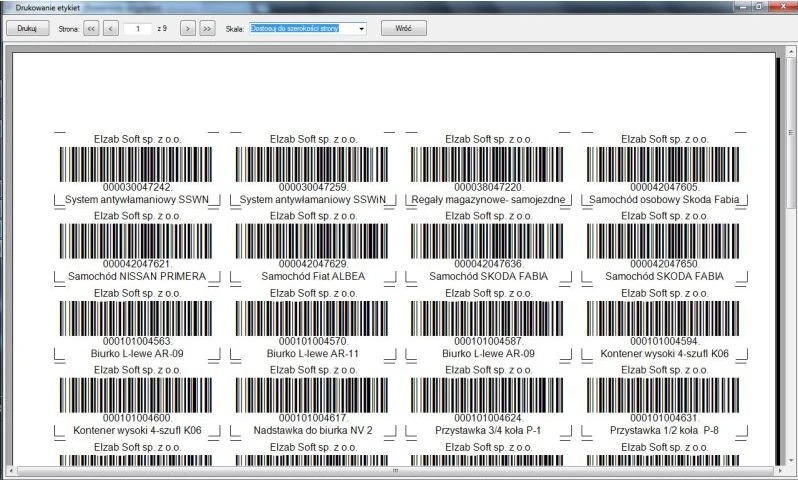Click barcode number 000042047650
This screenshot has height=481, width=798.
(664, 264)
